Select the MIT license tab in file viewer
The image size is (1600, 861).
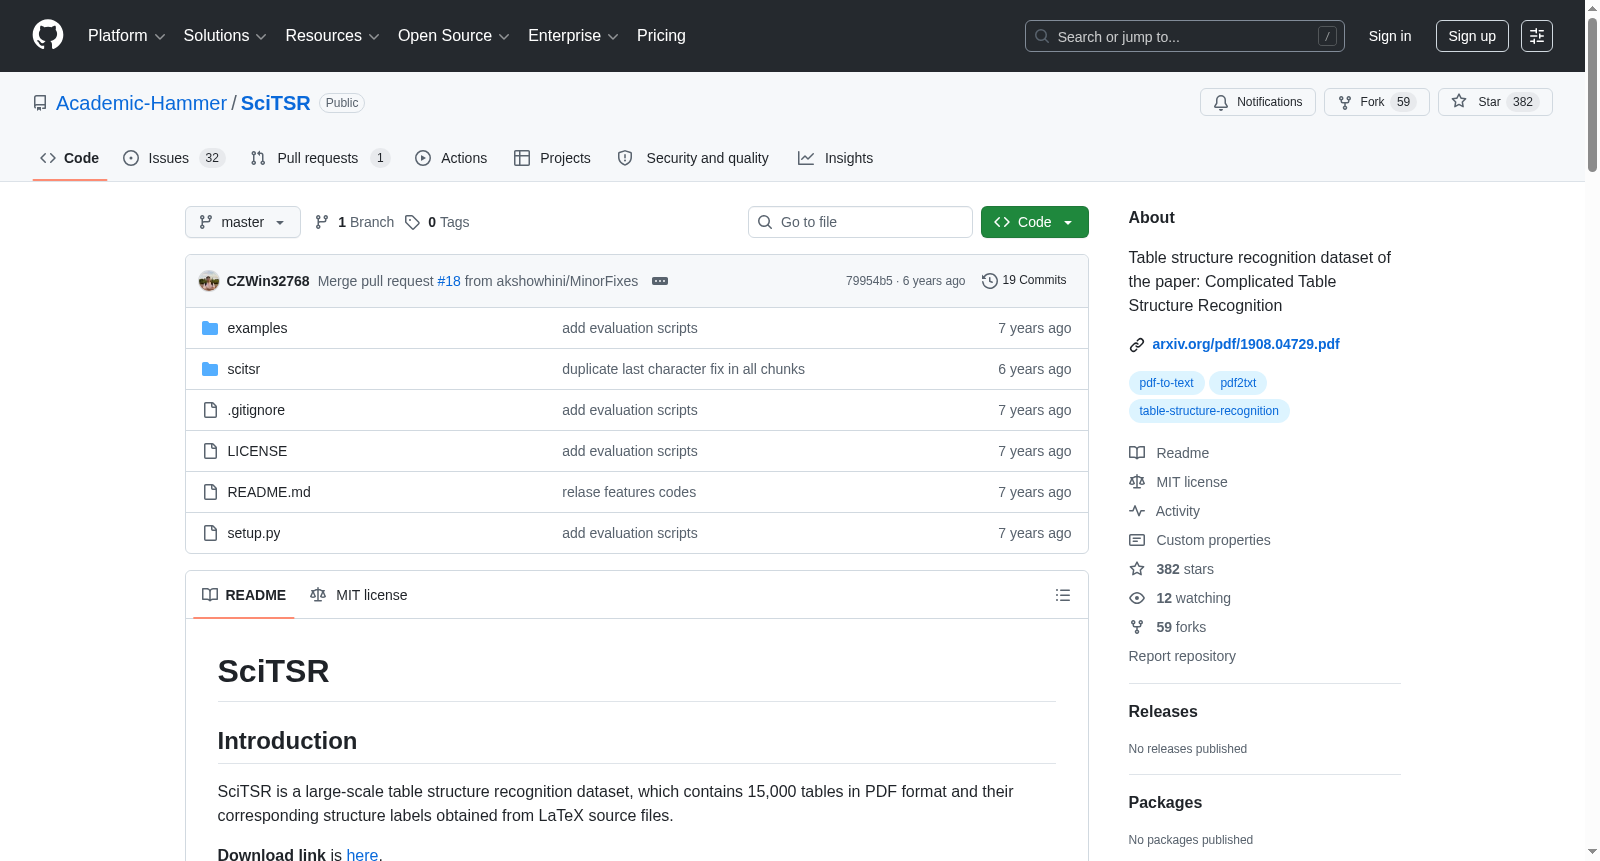(x=359, y=595)
